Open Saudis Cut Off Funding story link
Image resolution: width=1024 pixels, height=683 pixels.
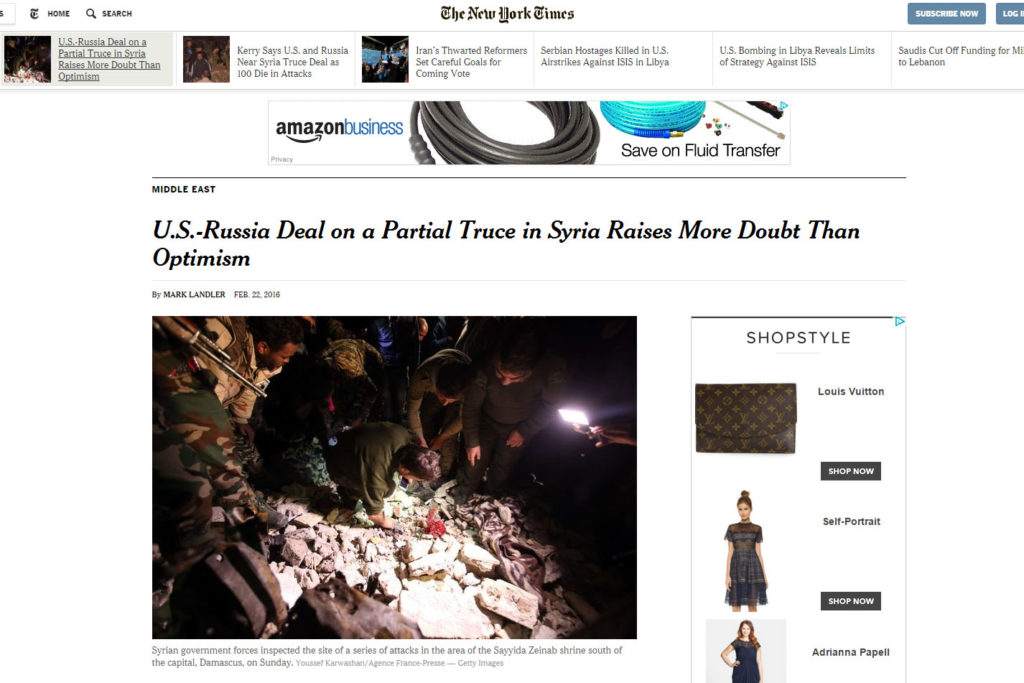click(x=960, y=56)
